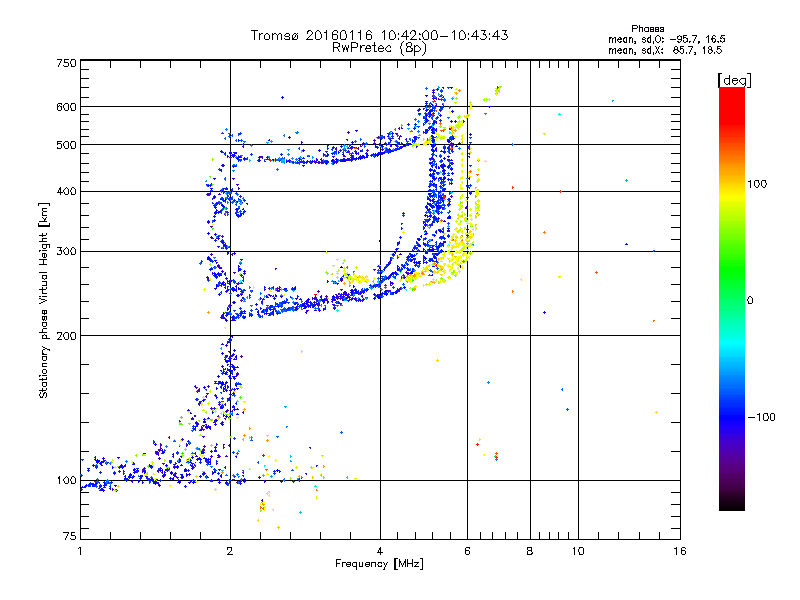Click the colorbar '100' tick label
This screenshot has height=600, width=800.
point(757,184)
